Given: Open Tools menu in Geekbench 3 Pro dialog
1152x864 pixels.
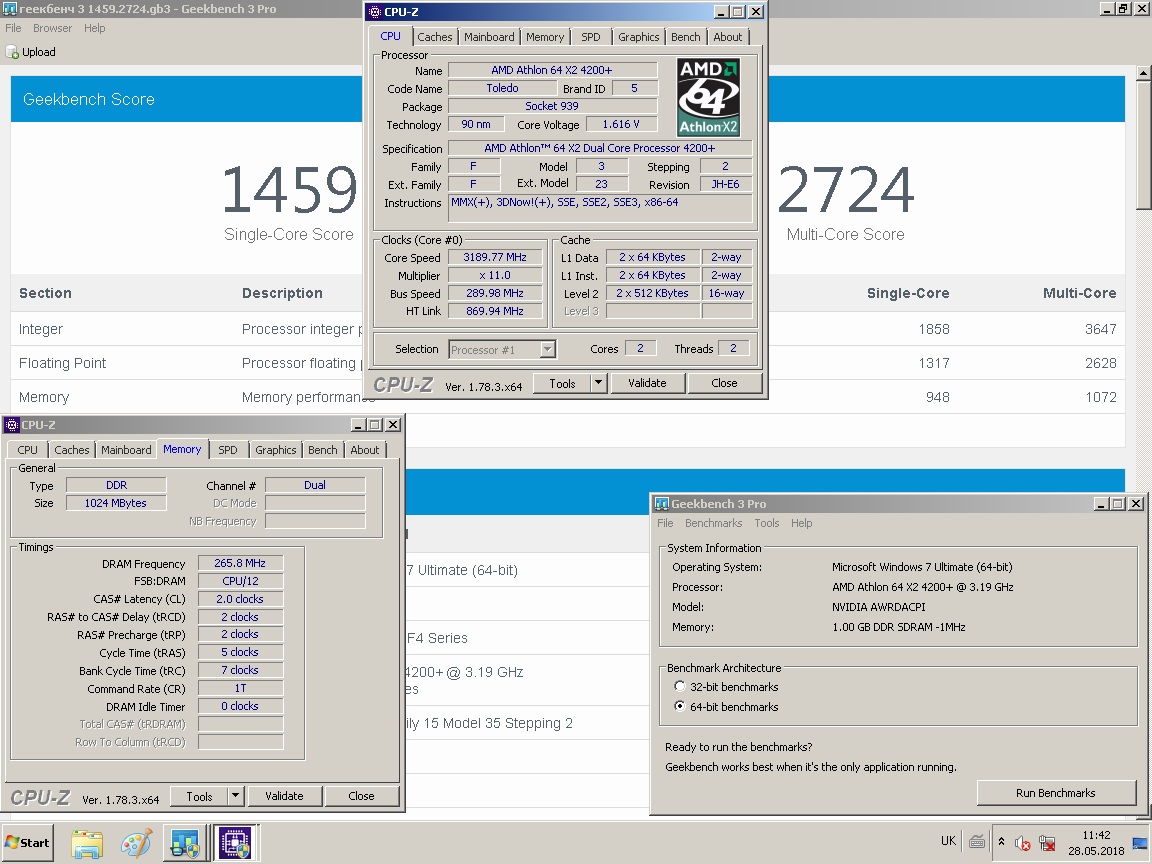Looking at the screenshot, I should [x=766, y=523].
